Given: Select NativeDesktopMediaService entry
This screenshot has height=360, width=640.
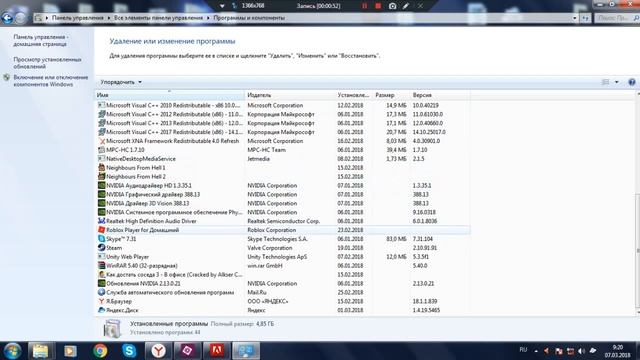Looking at the screenshot, I should 282,159.
